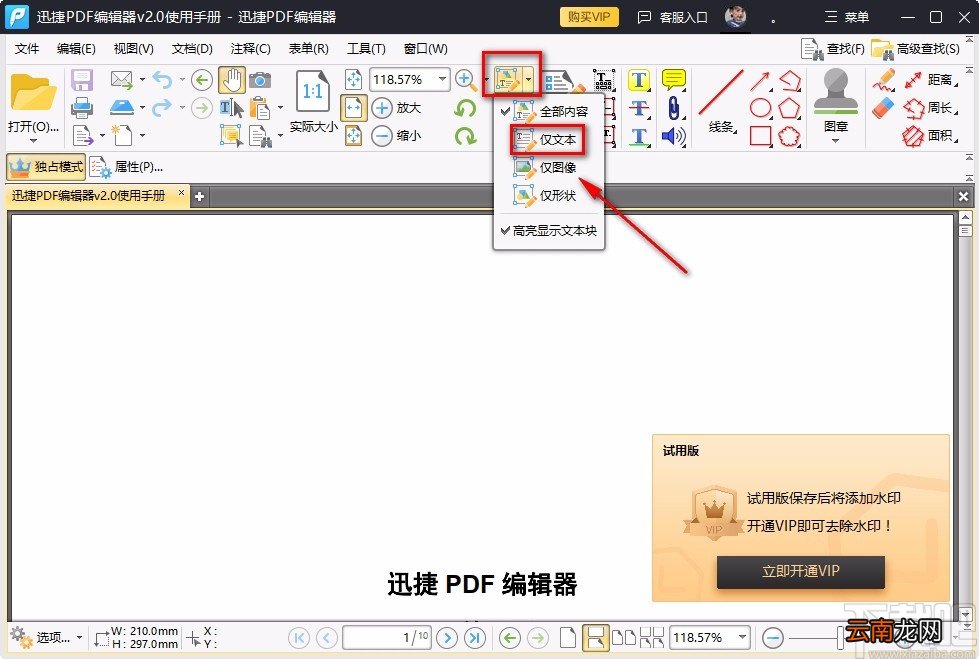This screenshot has width=979, height=659.
Task: Click the 立即开通VIP button
Action: coord(800,571)
